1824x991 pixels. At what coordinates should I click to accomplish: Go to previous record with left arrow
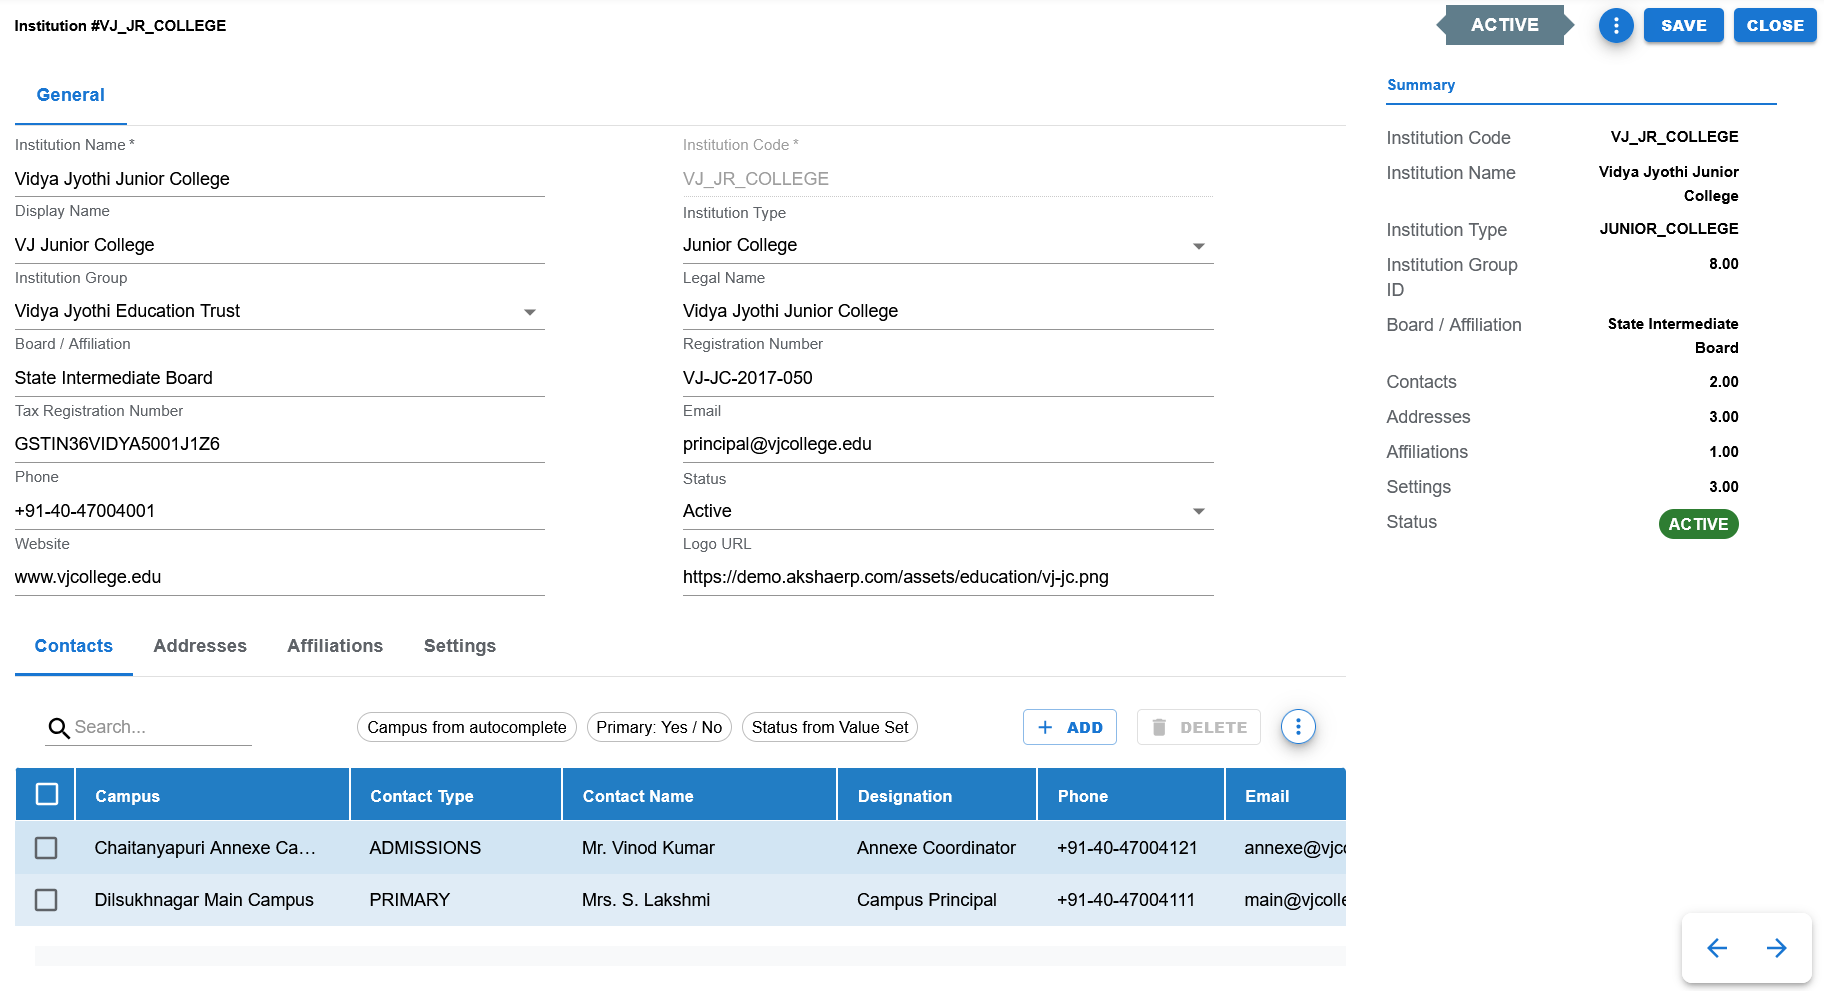[1717, 948]
